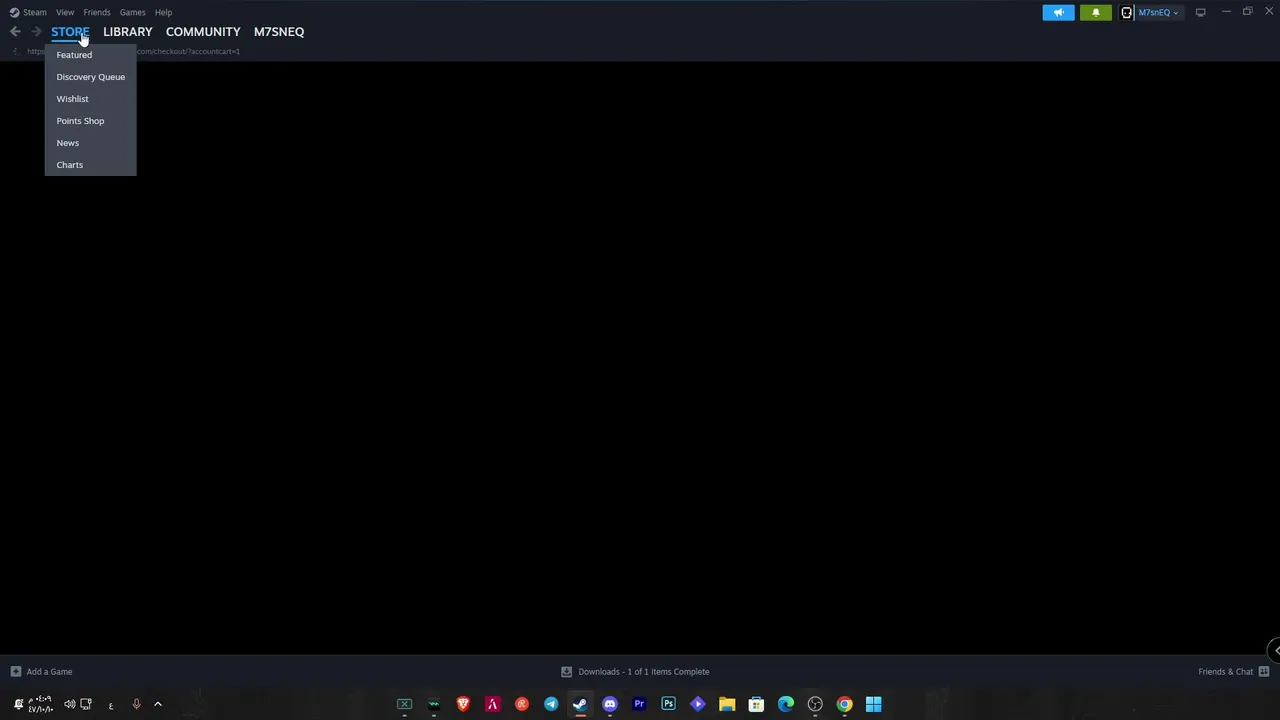This screenshot has width=1280, height=720.
Task: Launch Brave browser from taskbar
Action: pyautogui.click(x=463, y=704)
